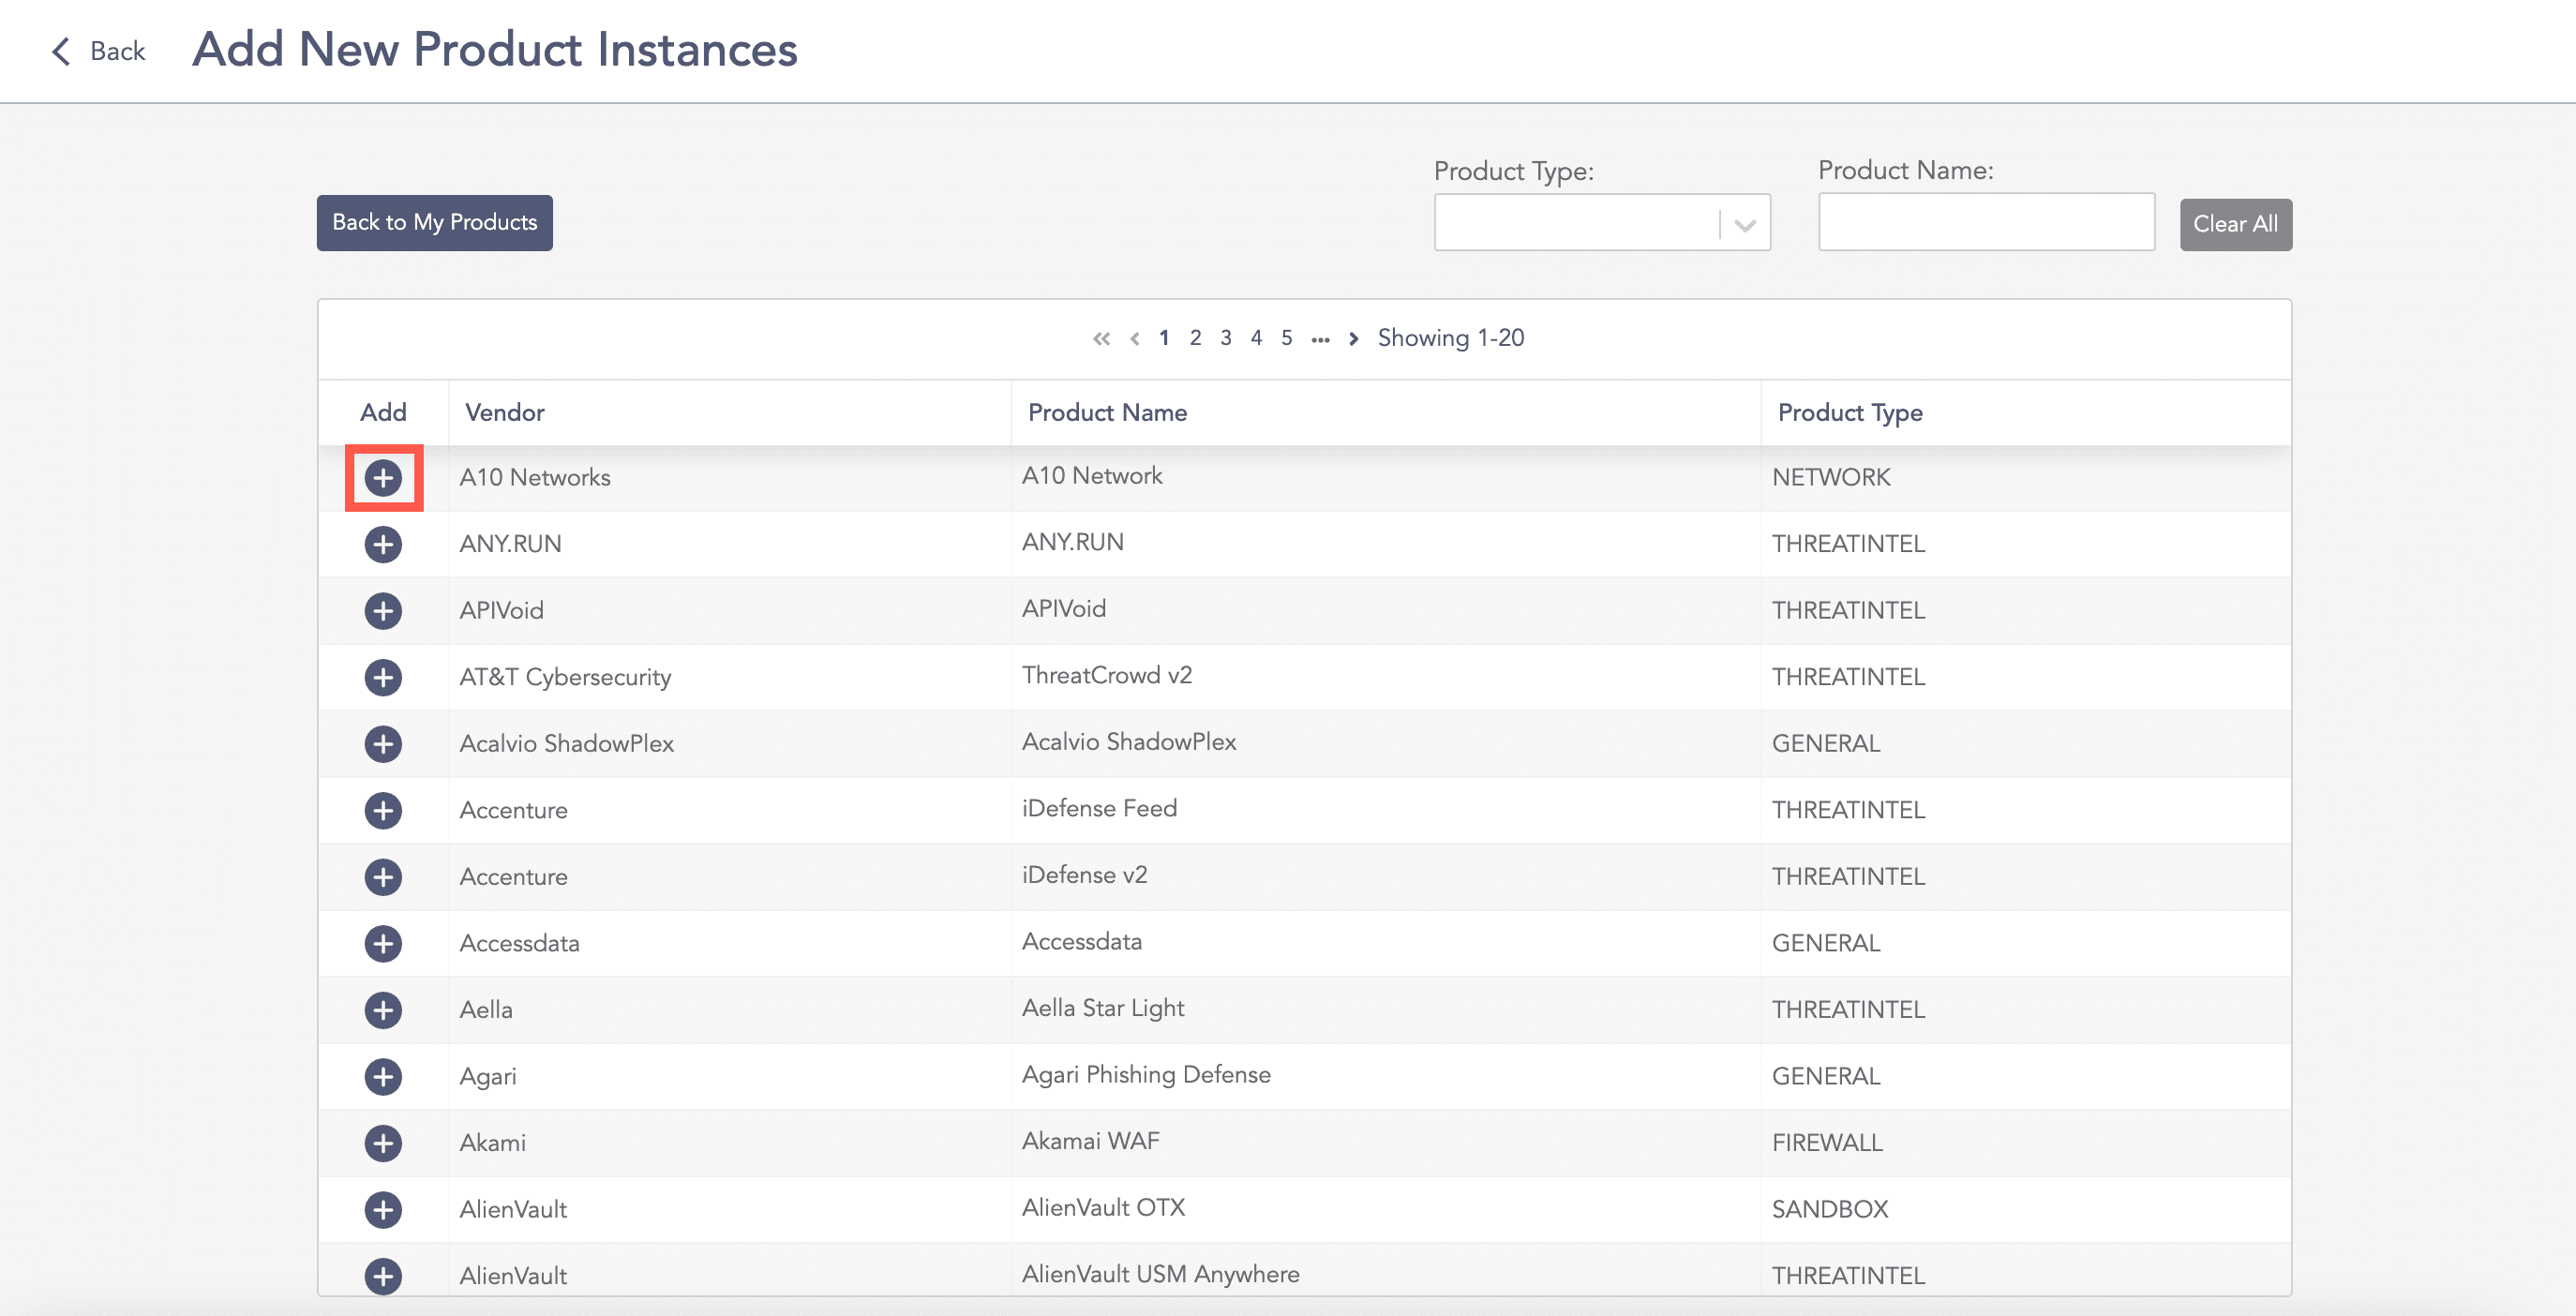Add the ANY.RUN product instance
Viewport: 2576px width, 1316px height.
383,544
